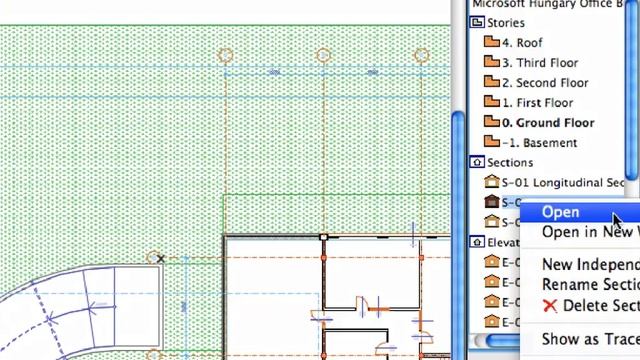Choose Show as Trace menu entry
The image size is (640, 360).
tap(591, 339)
